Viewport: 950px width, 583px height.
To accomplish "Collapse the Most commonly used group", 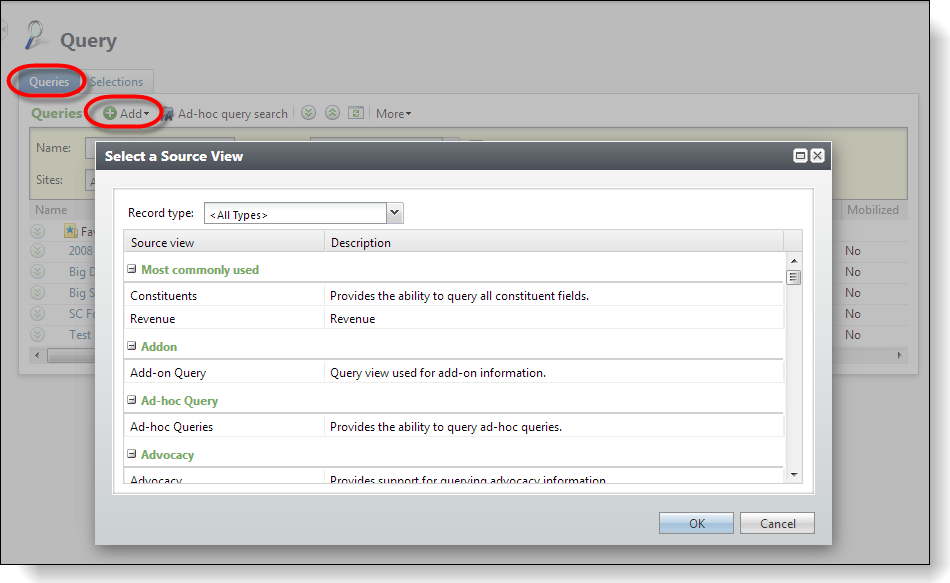I will point(132,270).
